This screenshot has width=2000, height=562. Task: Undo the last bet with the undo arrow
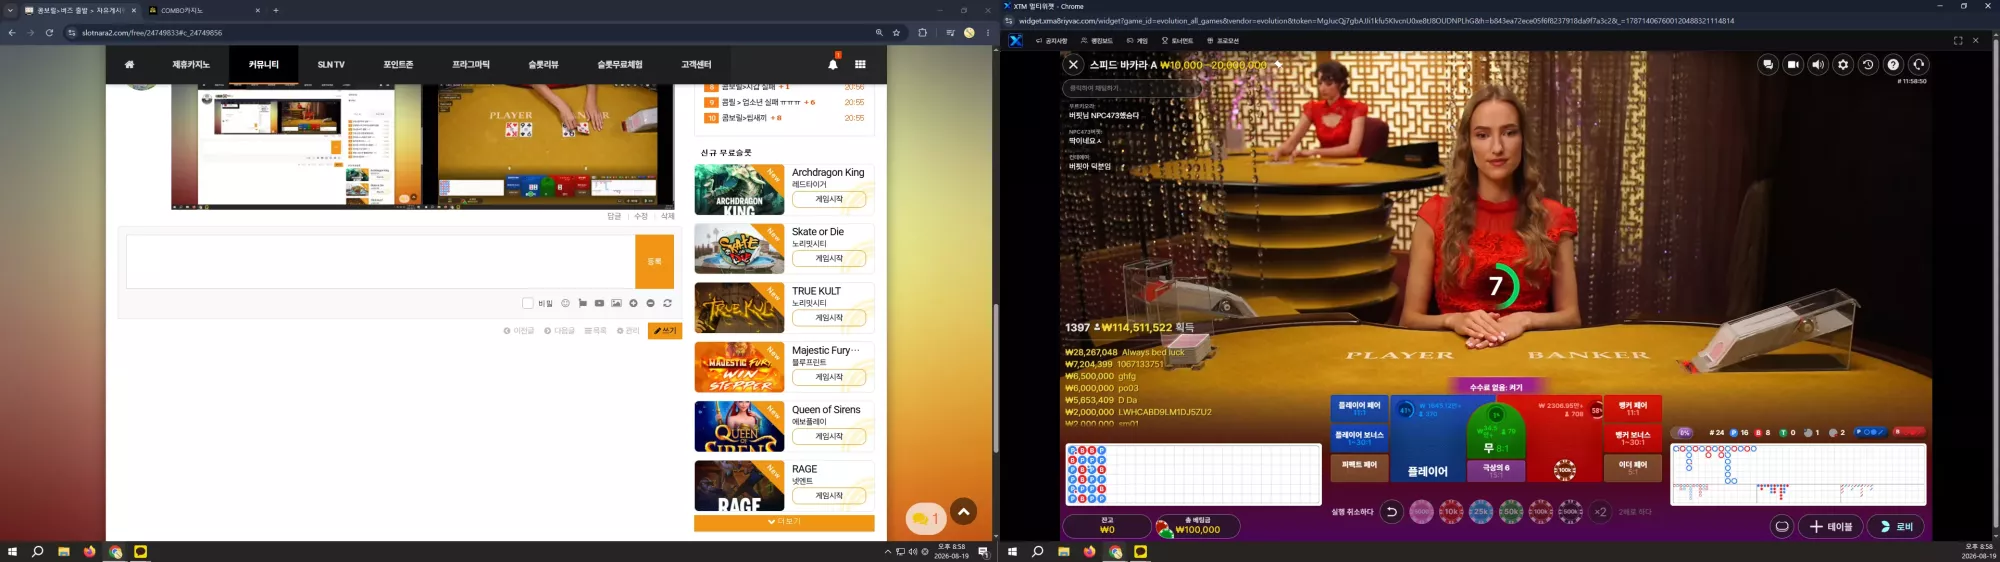[1391, 512]
